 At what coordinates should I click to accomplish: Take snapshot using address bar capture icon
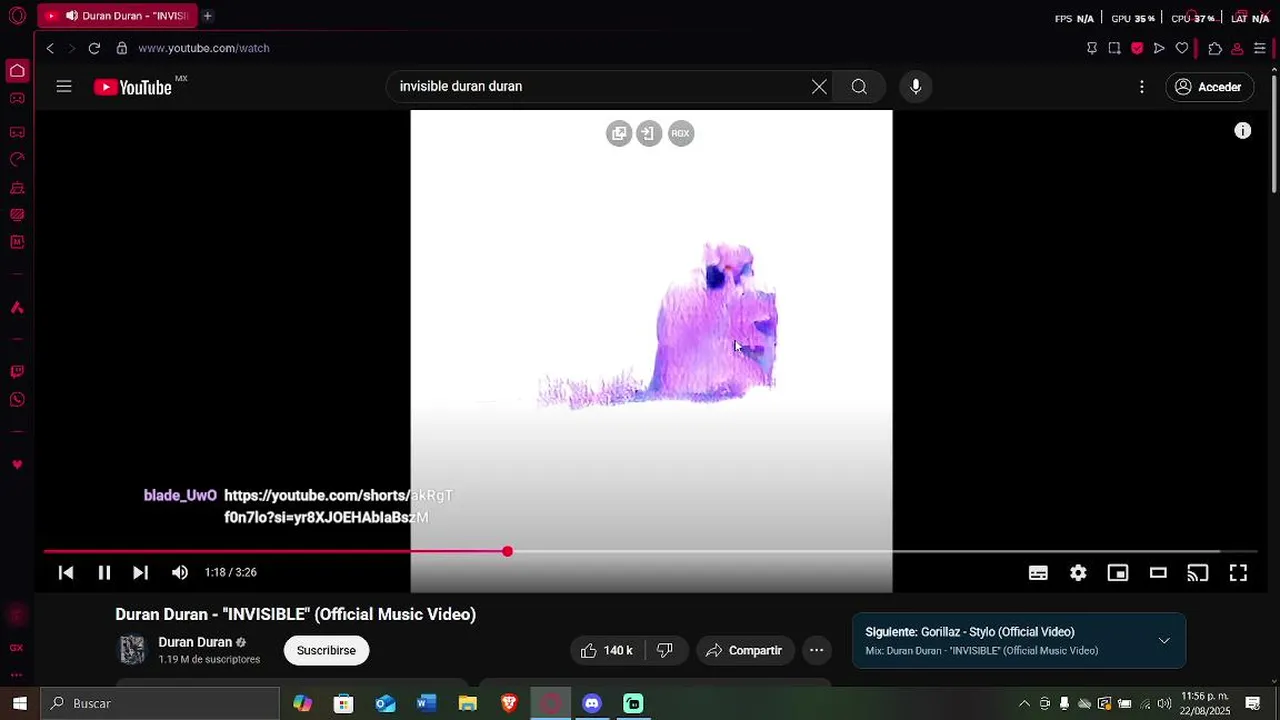click(x=1114, y=48)
